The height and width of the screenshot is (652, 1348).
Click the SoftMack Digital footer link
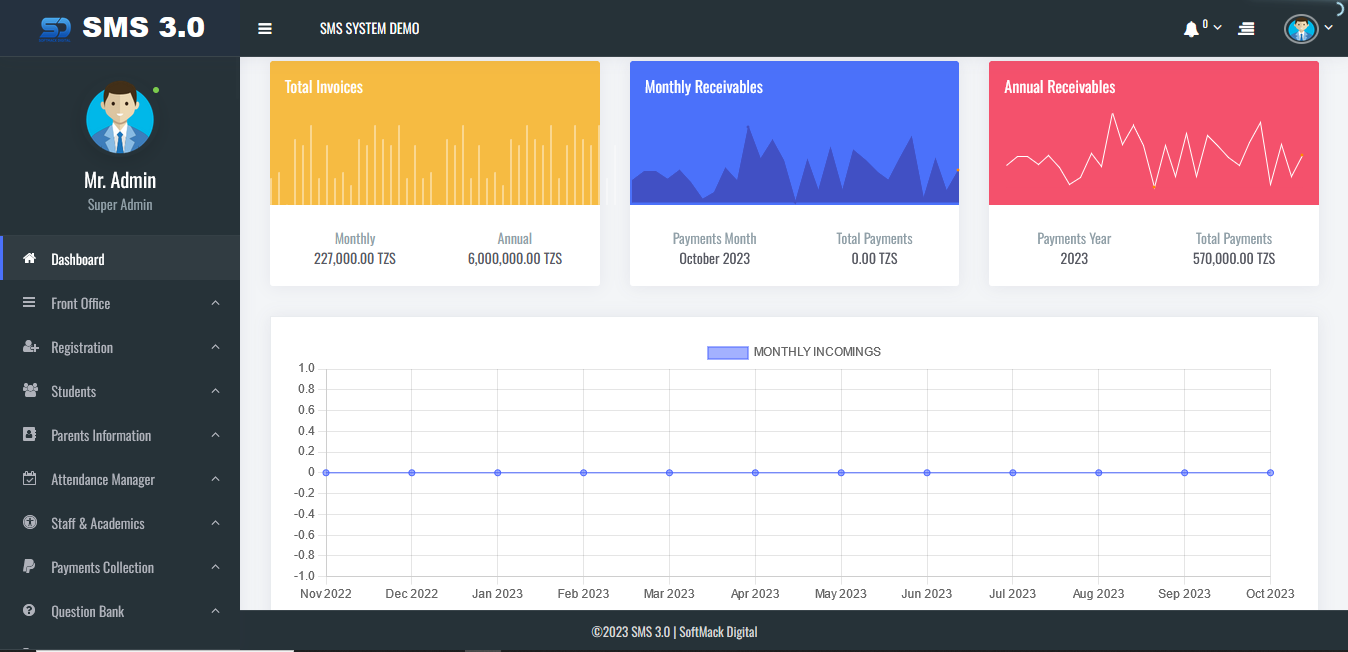pos(718,632)
